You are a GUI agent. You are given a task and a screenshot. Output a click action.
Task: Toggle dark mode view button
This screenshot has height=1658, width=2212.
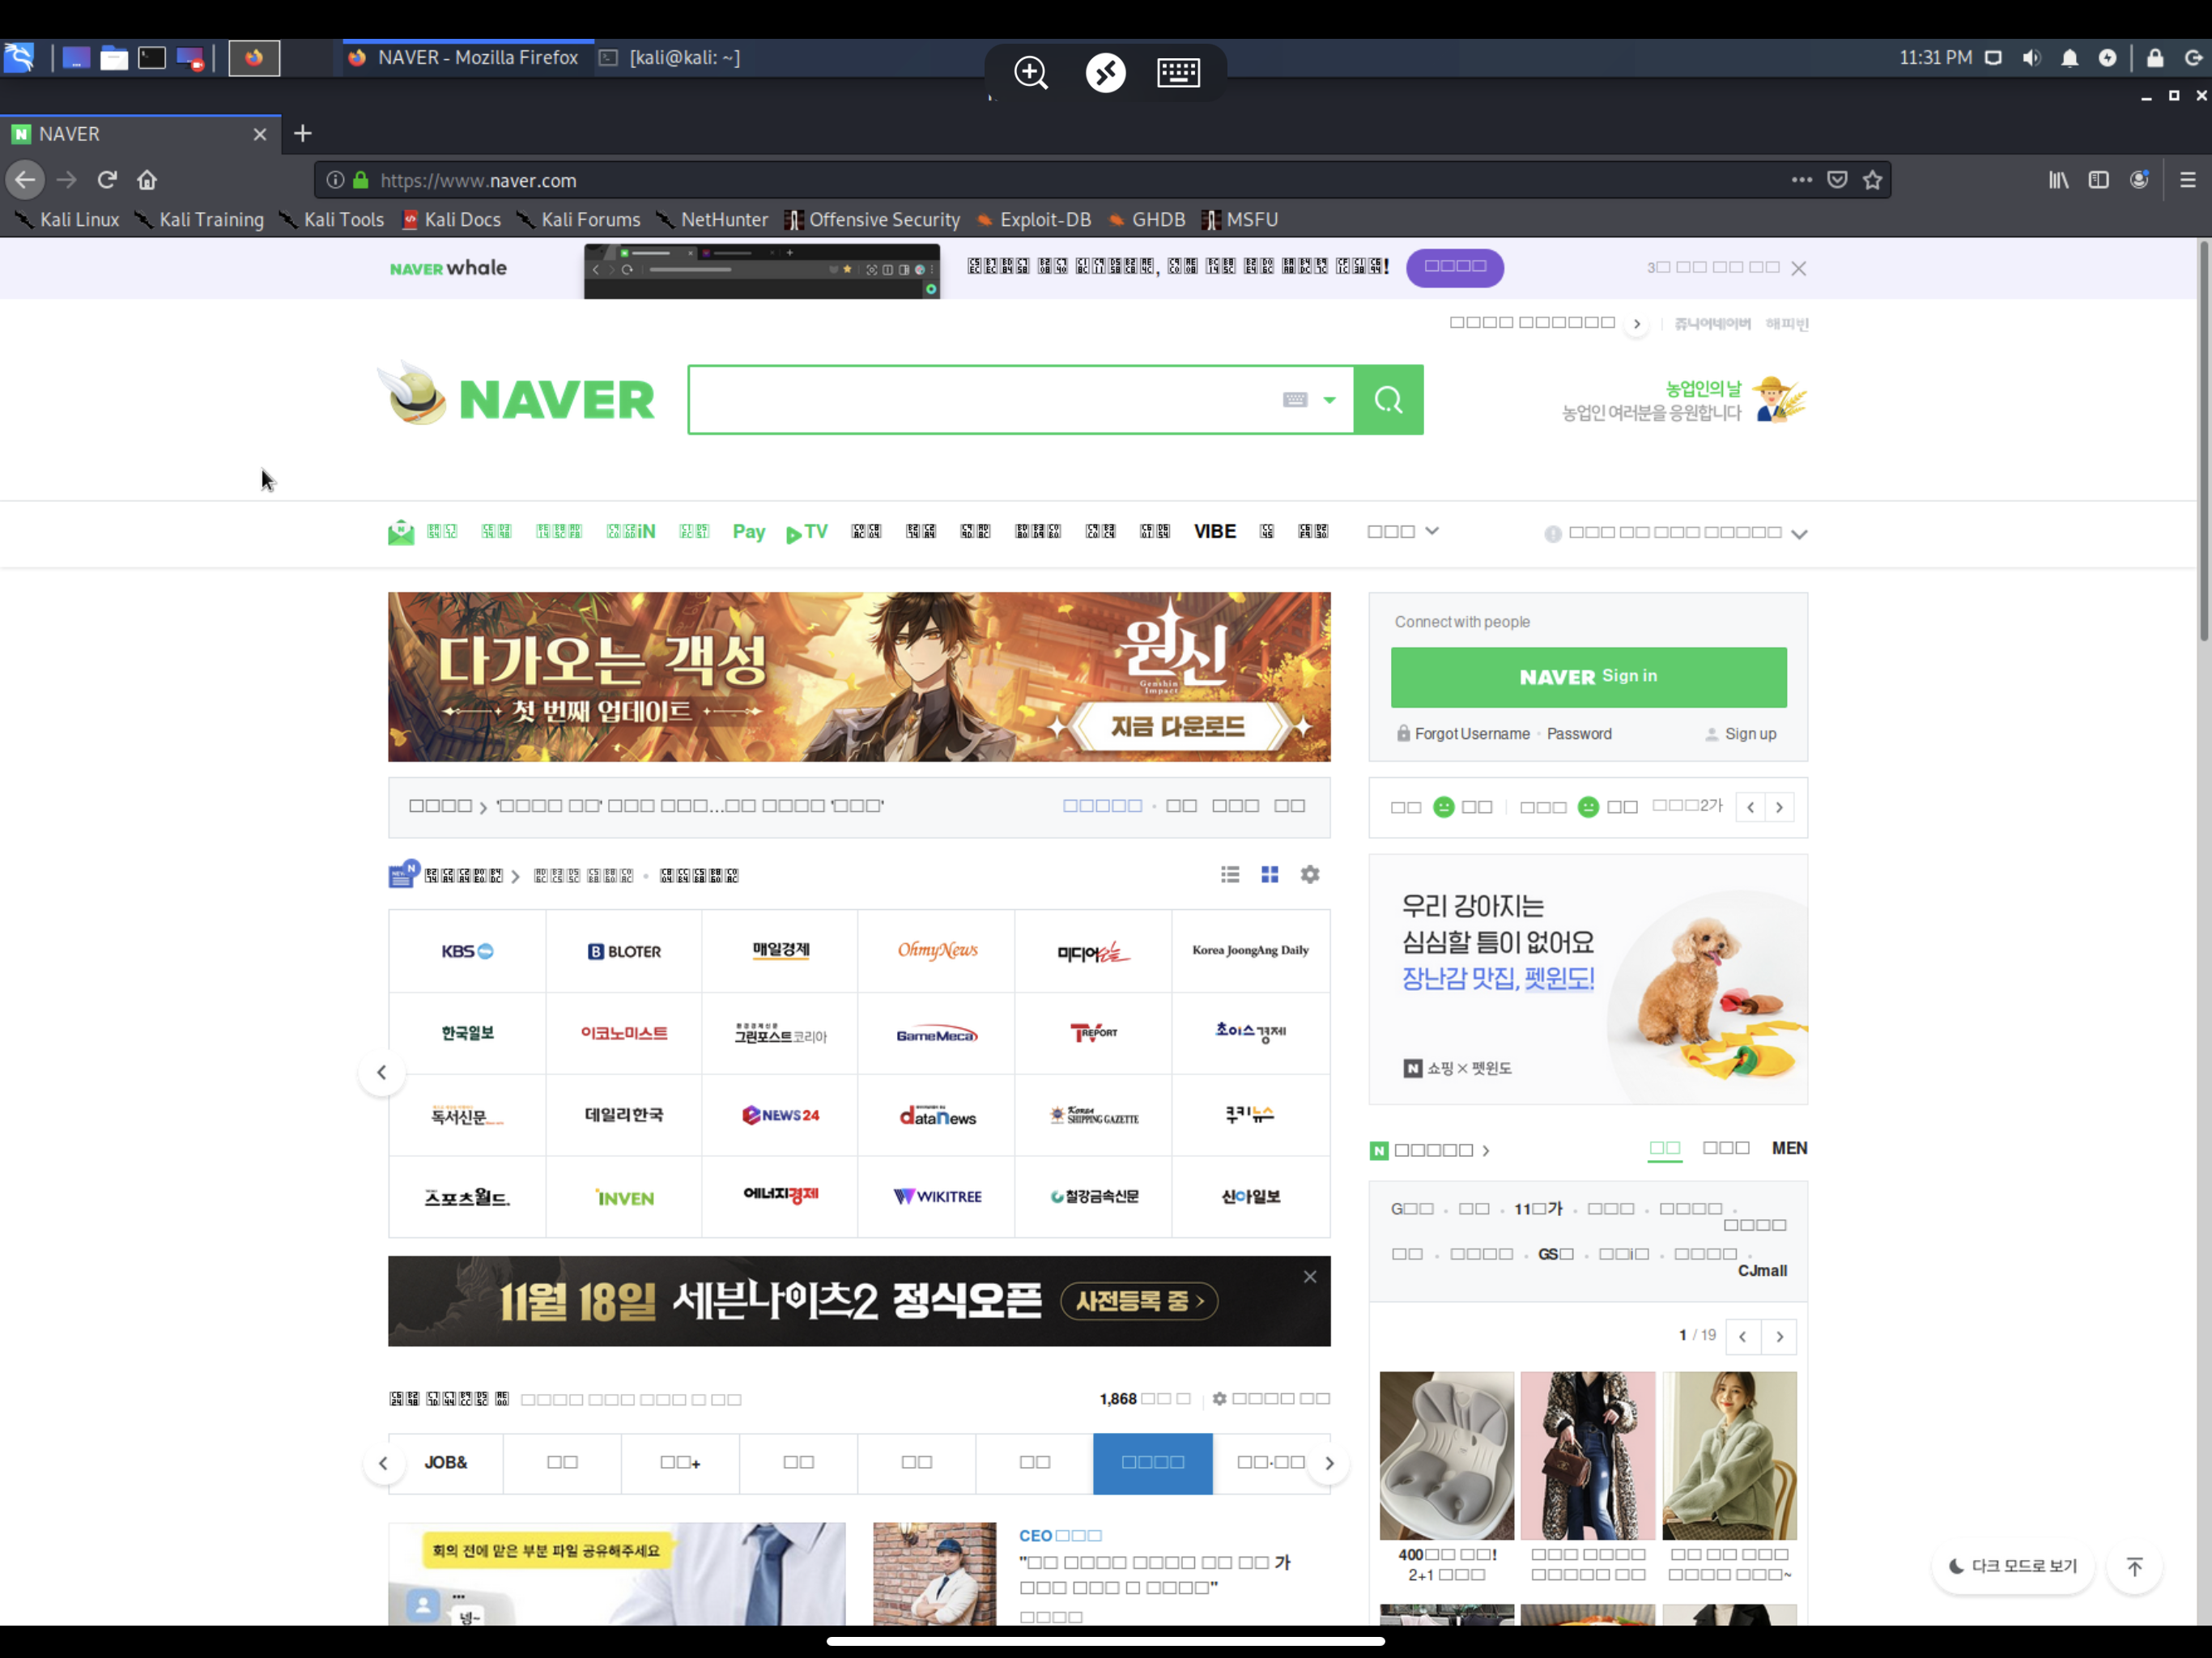pyautogui.click(x=2013, y=1566)
